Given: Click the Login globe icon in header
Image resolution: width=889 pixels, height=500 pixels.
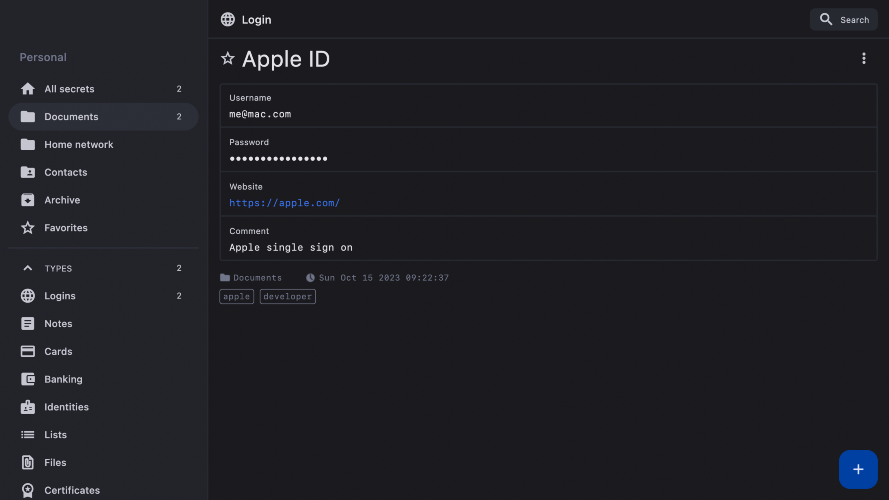Looking at the screenshot, I should [227, 19].
